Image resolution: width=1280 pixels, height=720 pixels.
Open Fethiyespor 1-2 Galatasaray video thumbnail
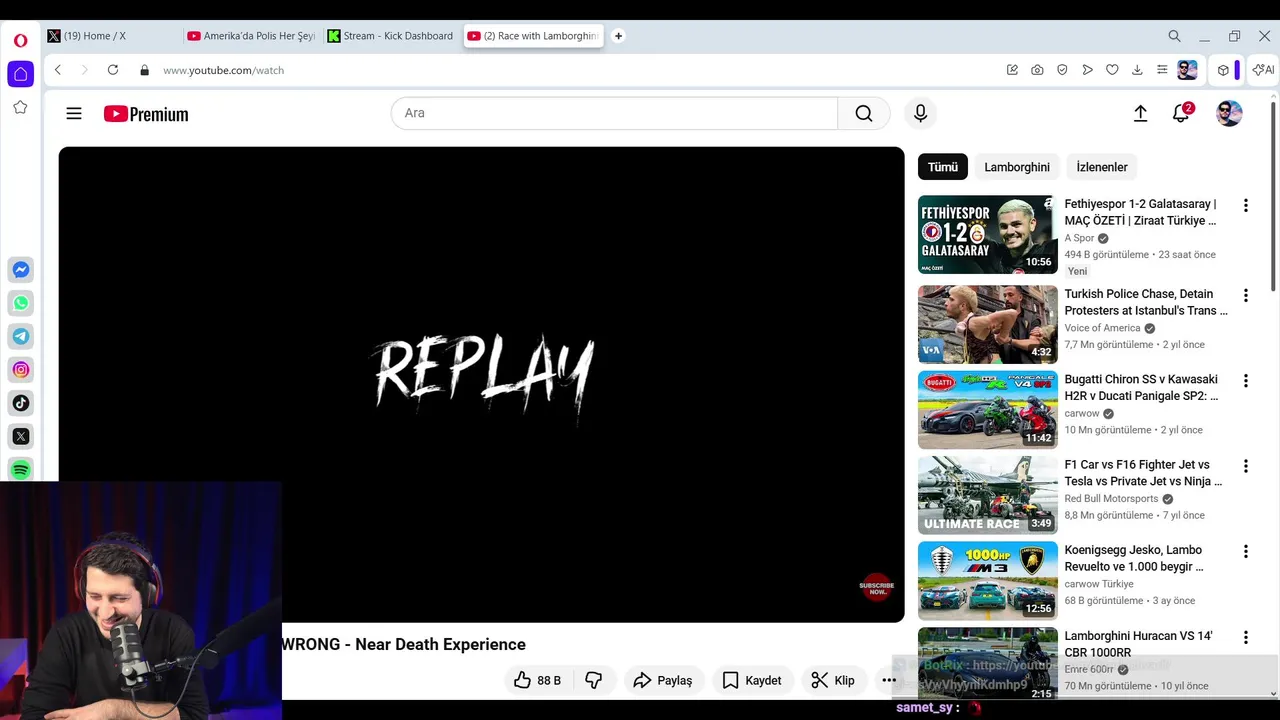point(988,234)
